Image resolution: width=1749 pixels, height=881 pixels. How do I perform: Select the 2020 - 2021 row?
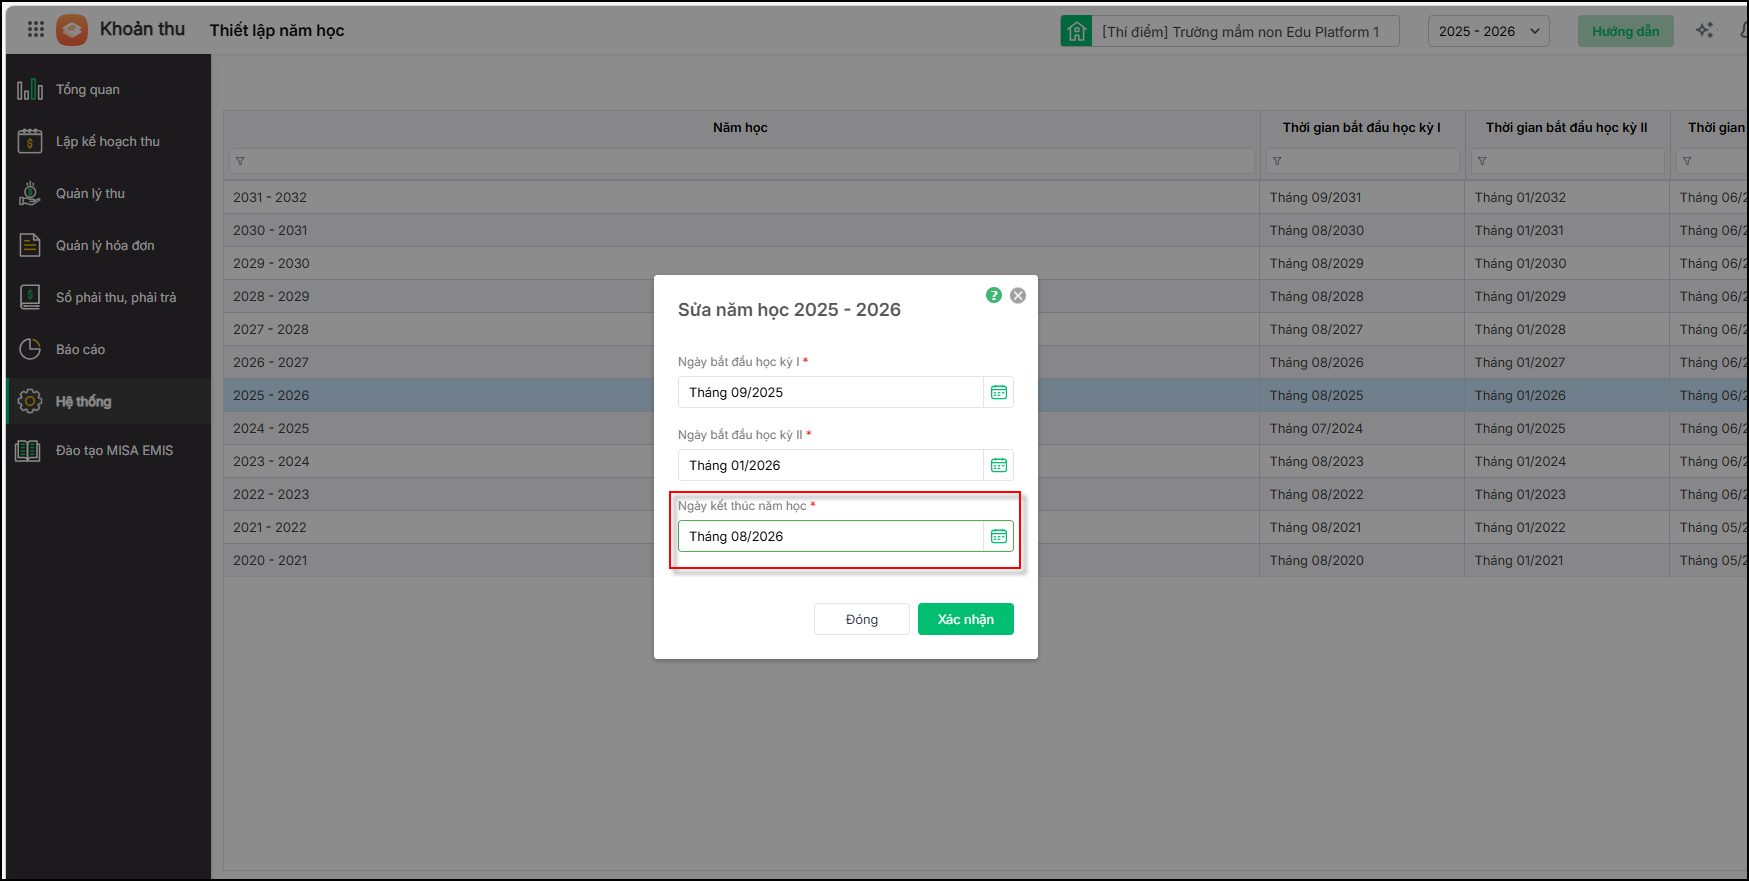coord(985,560)
